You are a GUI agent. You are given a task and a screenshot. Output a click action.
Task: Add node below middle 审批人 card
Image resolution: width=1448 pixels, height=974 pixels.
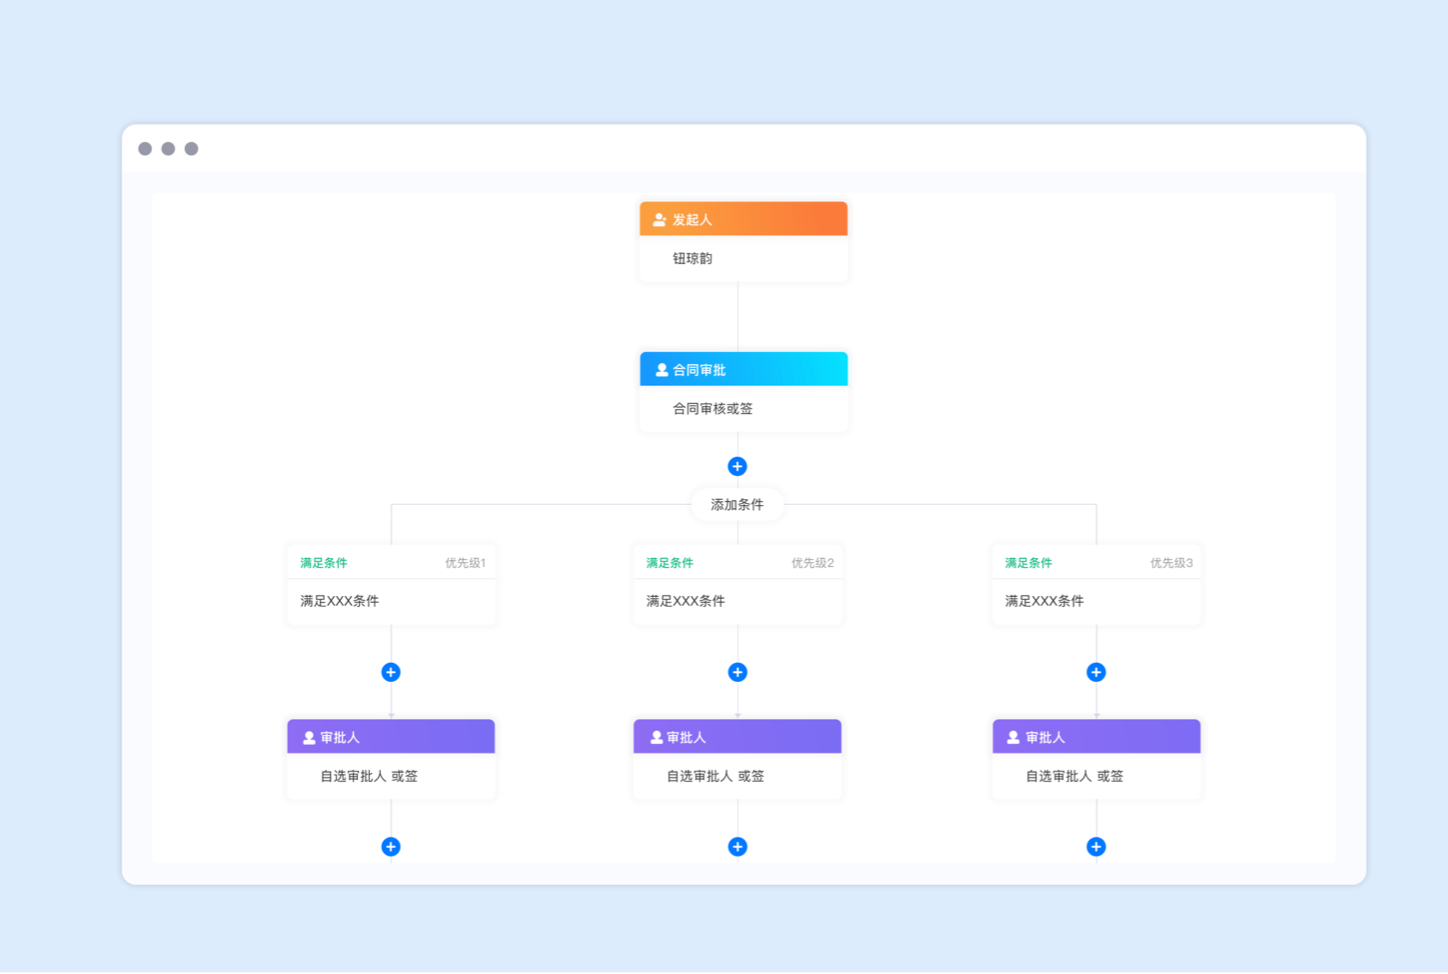(x=737, y=847)
